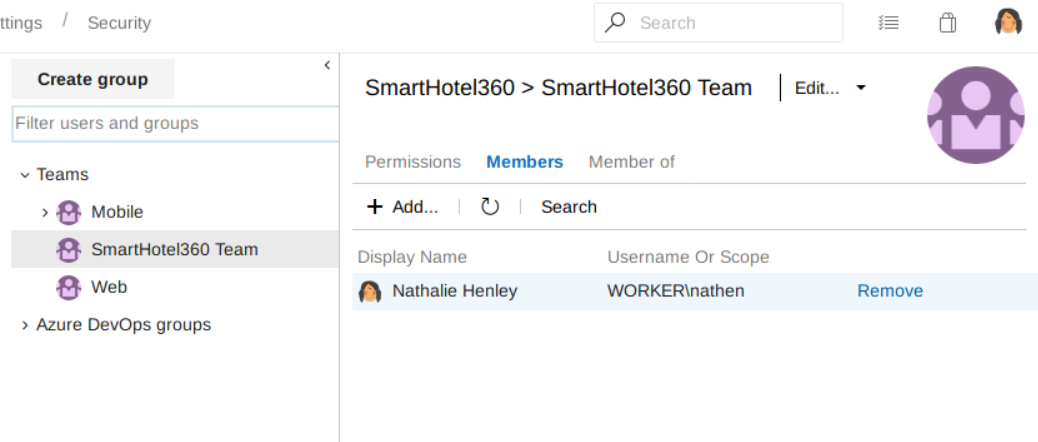Screen dimensions: 1038x442
Task: Expand the Azure DevOps groups node
Action: (25, 325)
